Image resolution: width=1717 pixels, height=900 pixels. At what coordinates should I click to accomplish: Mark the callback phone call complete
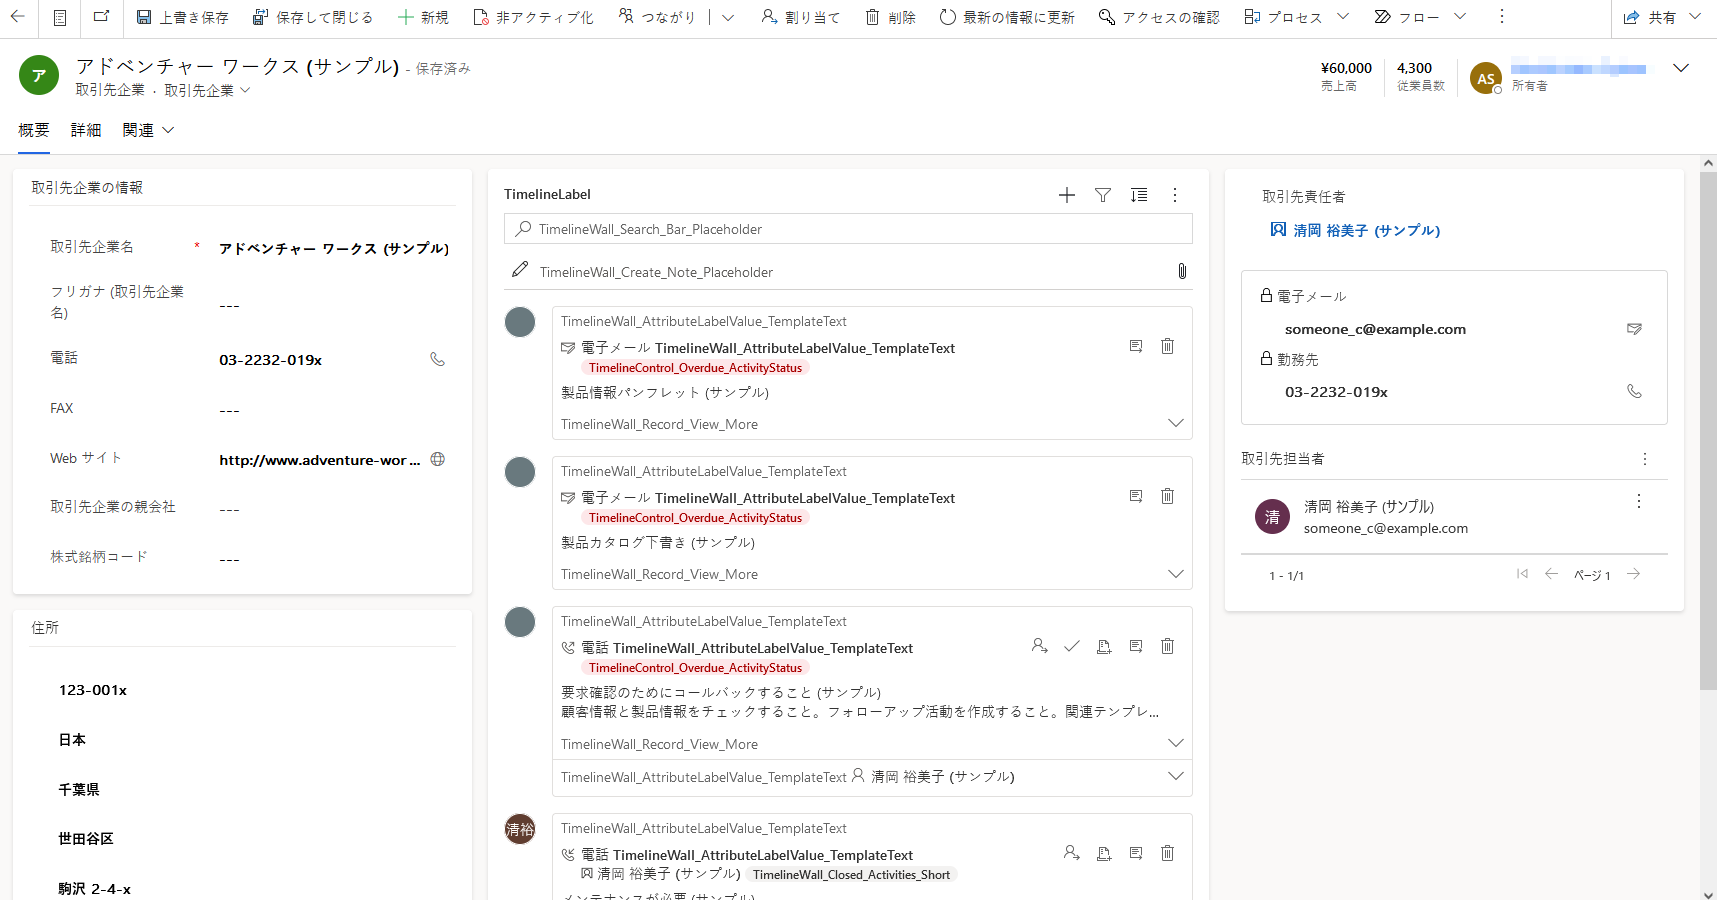(x=1072, y=646)
